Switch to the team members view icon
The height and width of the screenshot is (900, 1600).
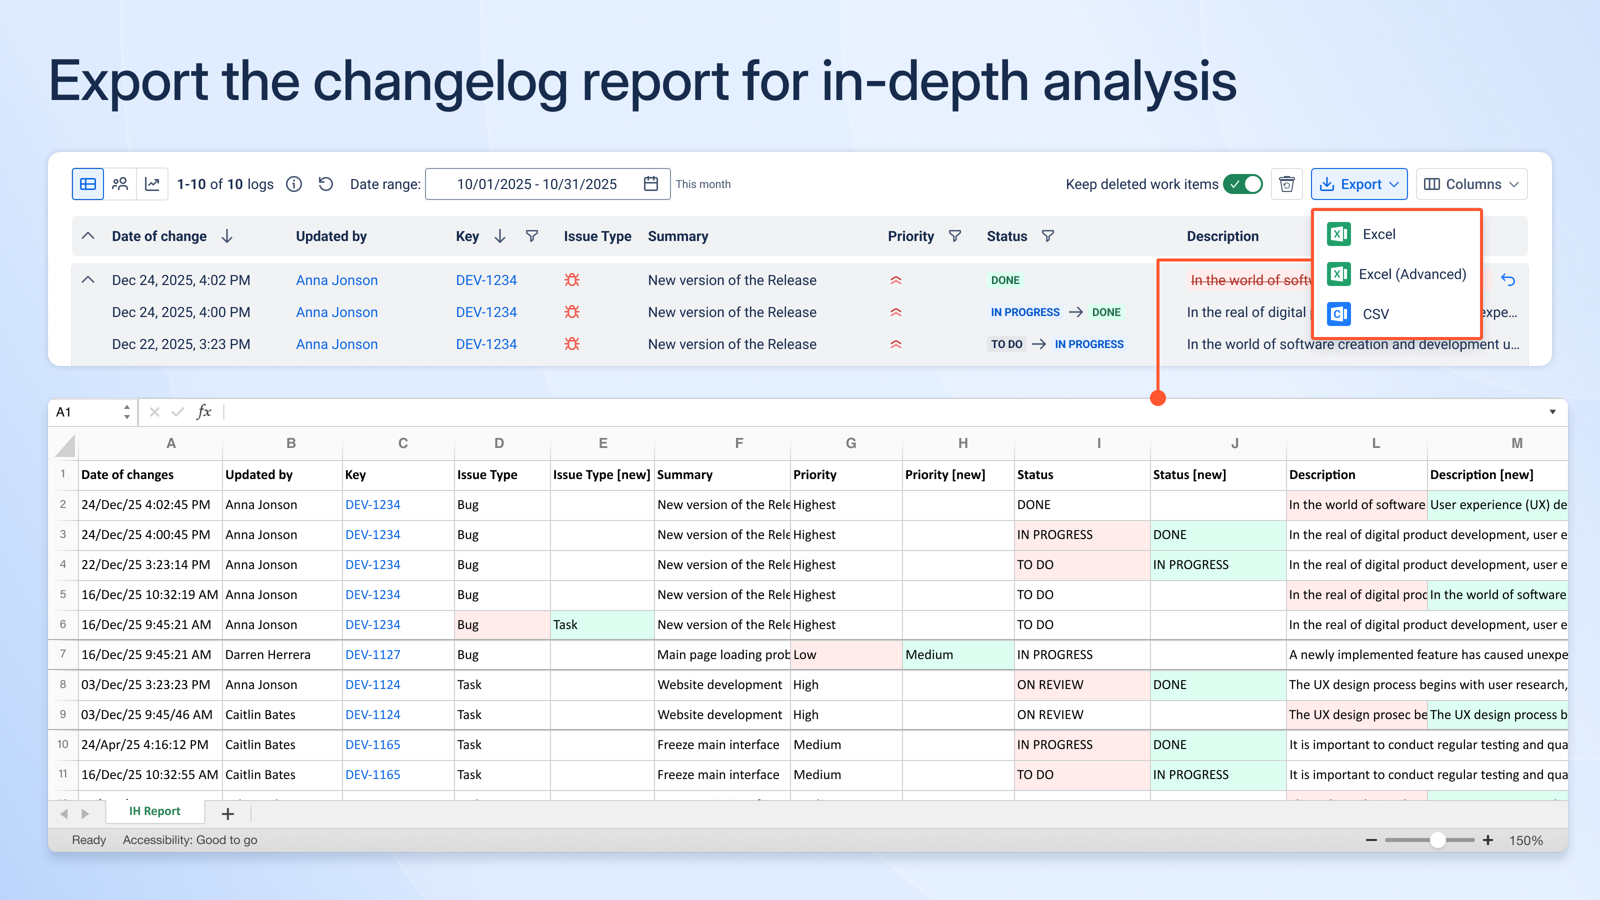tap(120, 184)
